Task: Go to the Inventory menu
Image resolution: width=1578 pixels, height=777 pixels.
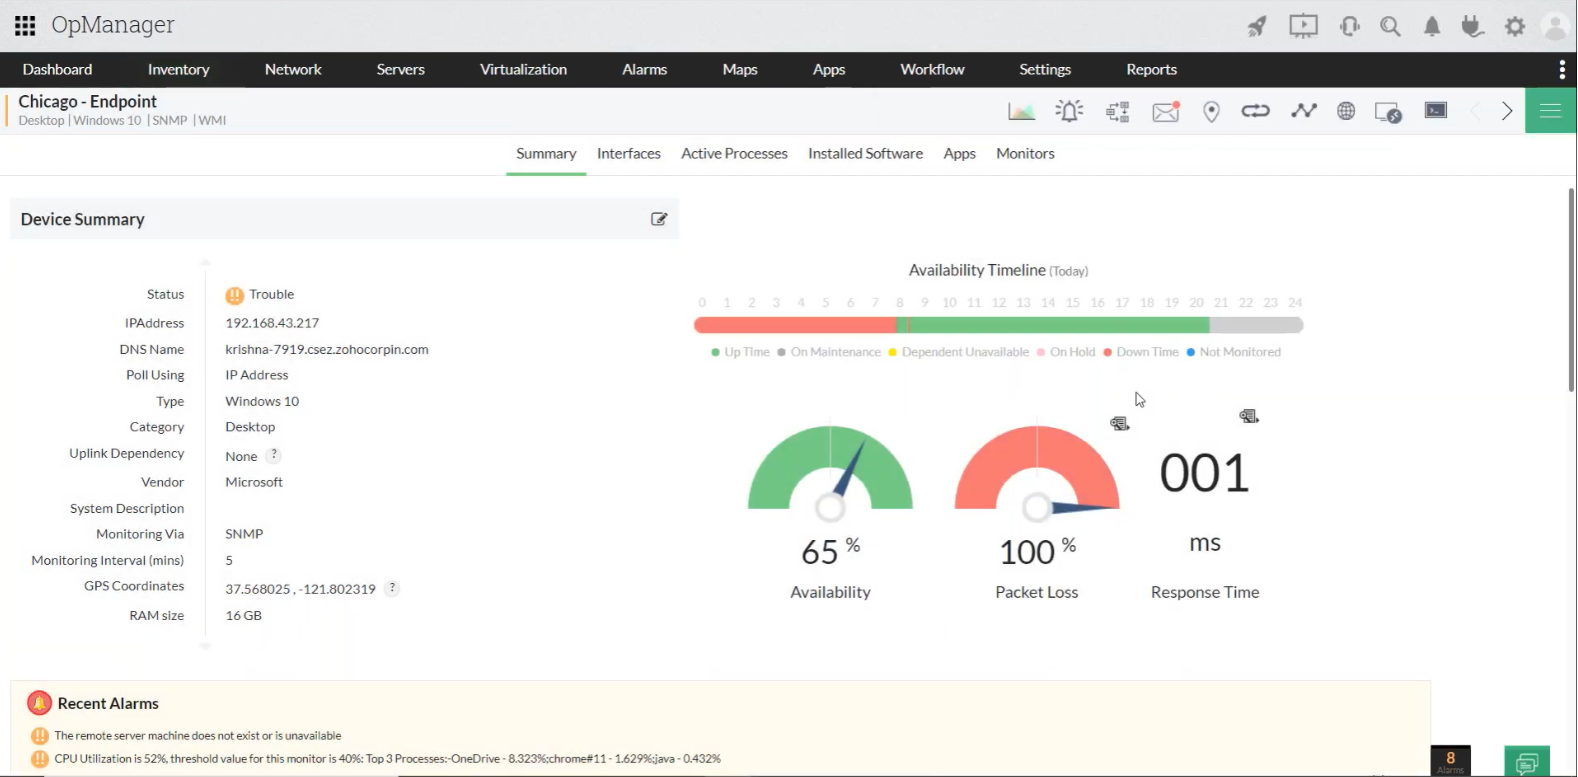Action: [x=179, y=69]
